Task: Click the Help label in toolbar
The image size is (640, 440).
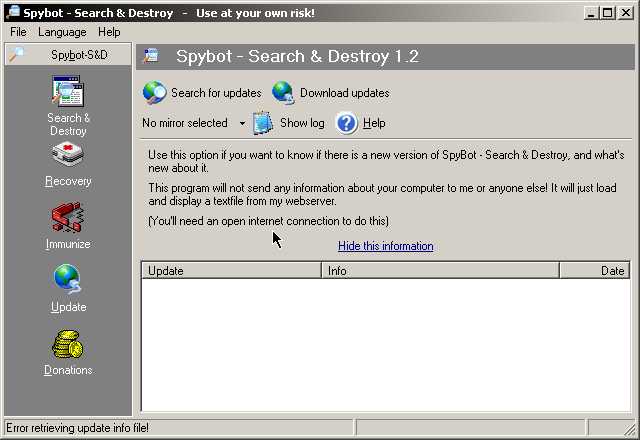Action: [x=374, y=123]
